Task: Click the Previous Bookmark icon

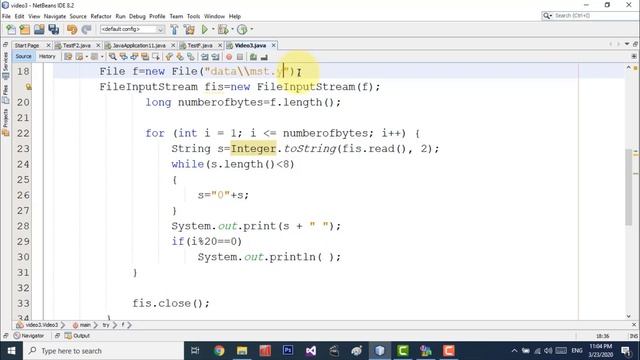Action: 169,57
